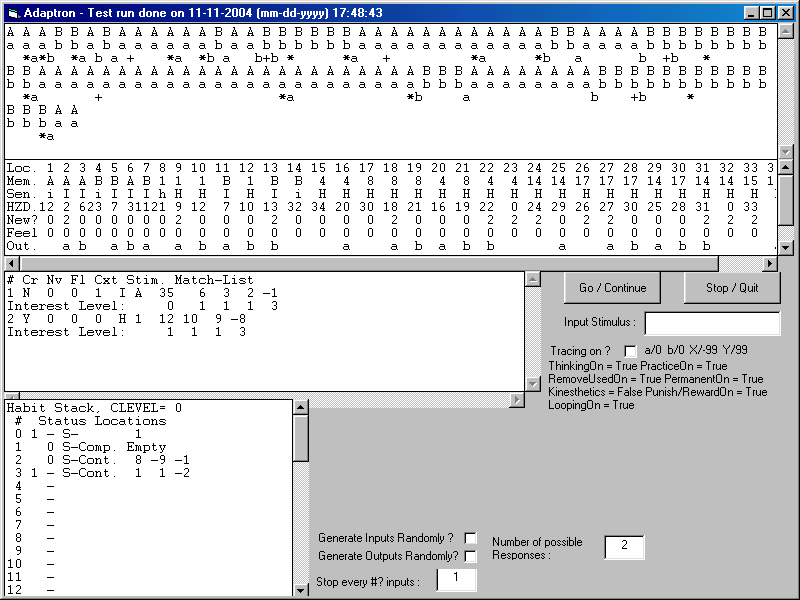800x600 pixels.
Task: Click the 'Stop every #? inputs :' label
Action: (x=368, y=582)
